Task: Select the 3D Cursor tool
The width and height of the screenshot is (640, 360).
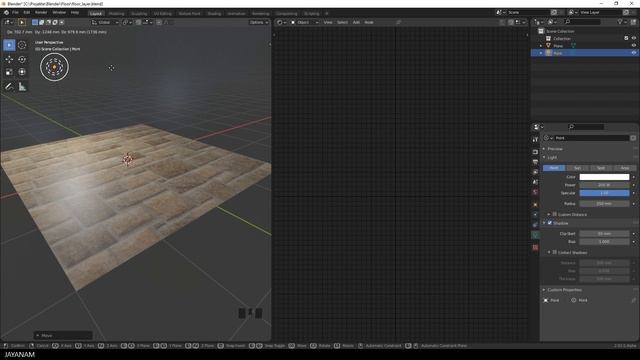Action: pyautogui.click(x=22, y=45)
